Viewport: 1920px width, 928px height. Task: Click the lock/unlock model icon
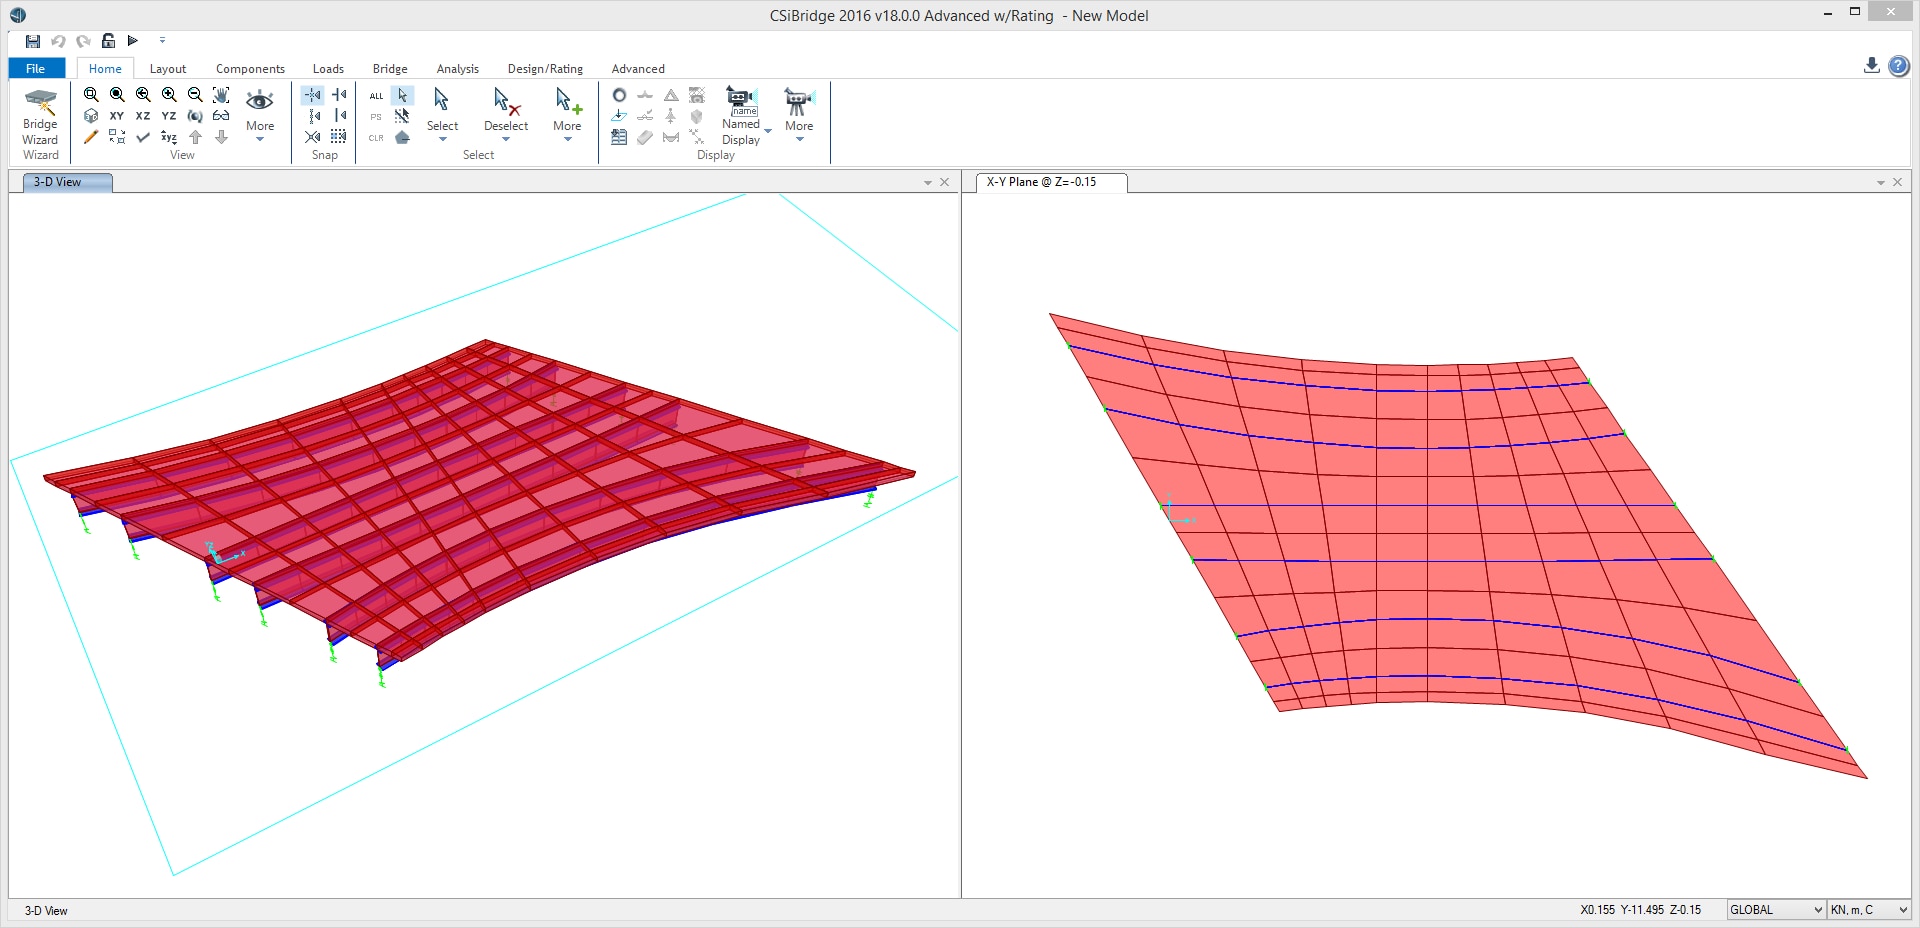[108, 41]
